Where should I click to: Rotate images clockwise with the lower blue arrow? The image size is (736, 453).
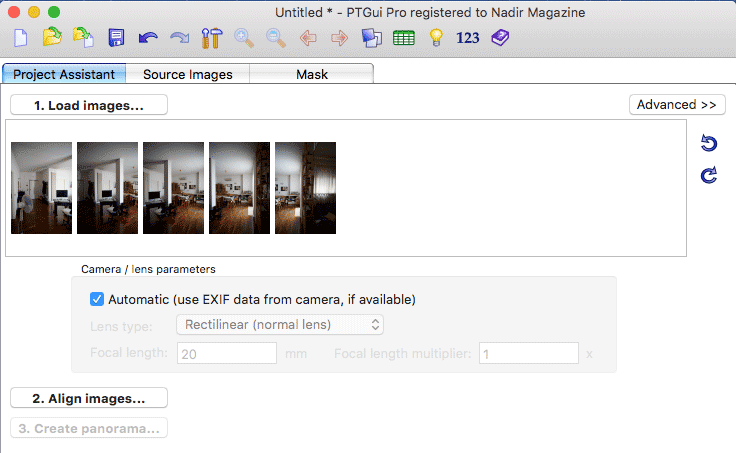click(x=709, y=175)
